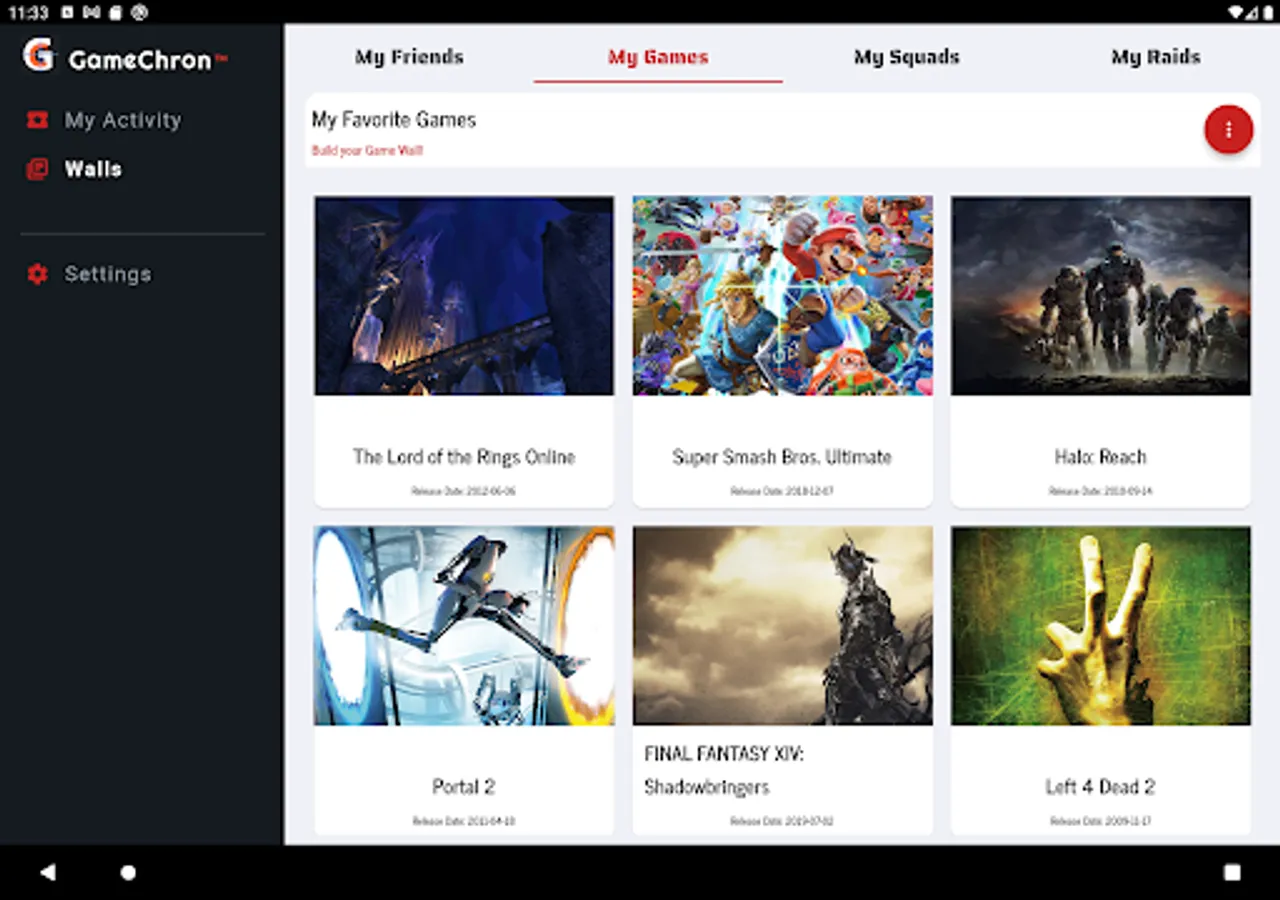Click the Left 4 Dead 2 title

(1100, 787)
